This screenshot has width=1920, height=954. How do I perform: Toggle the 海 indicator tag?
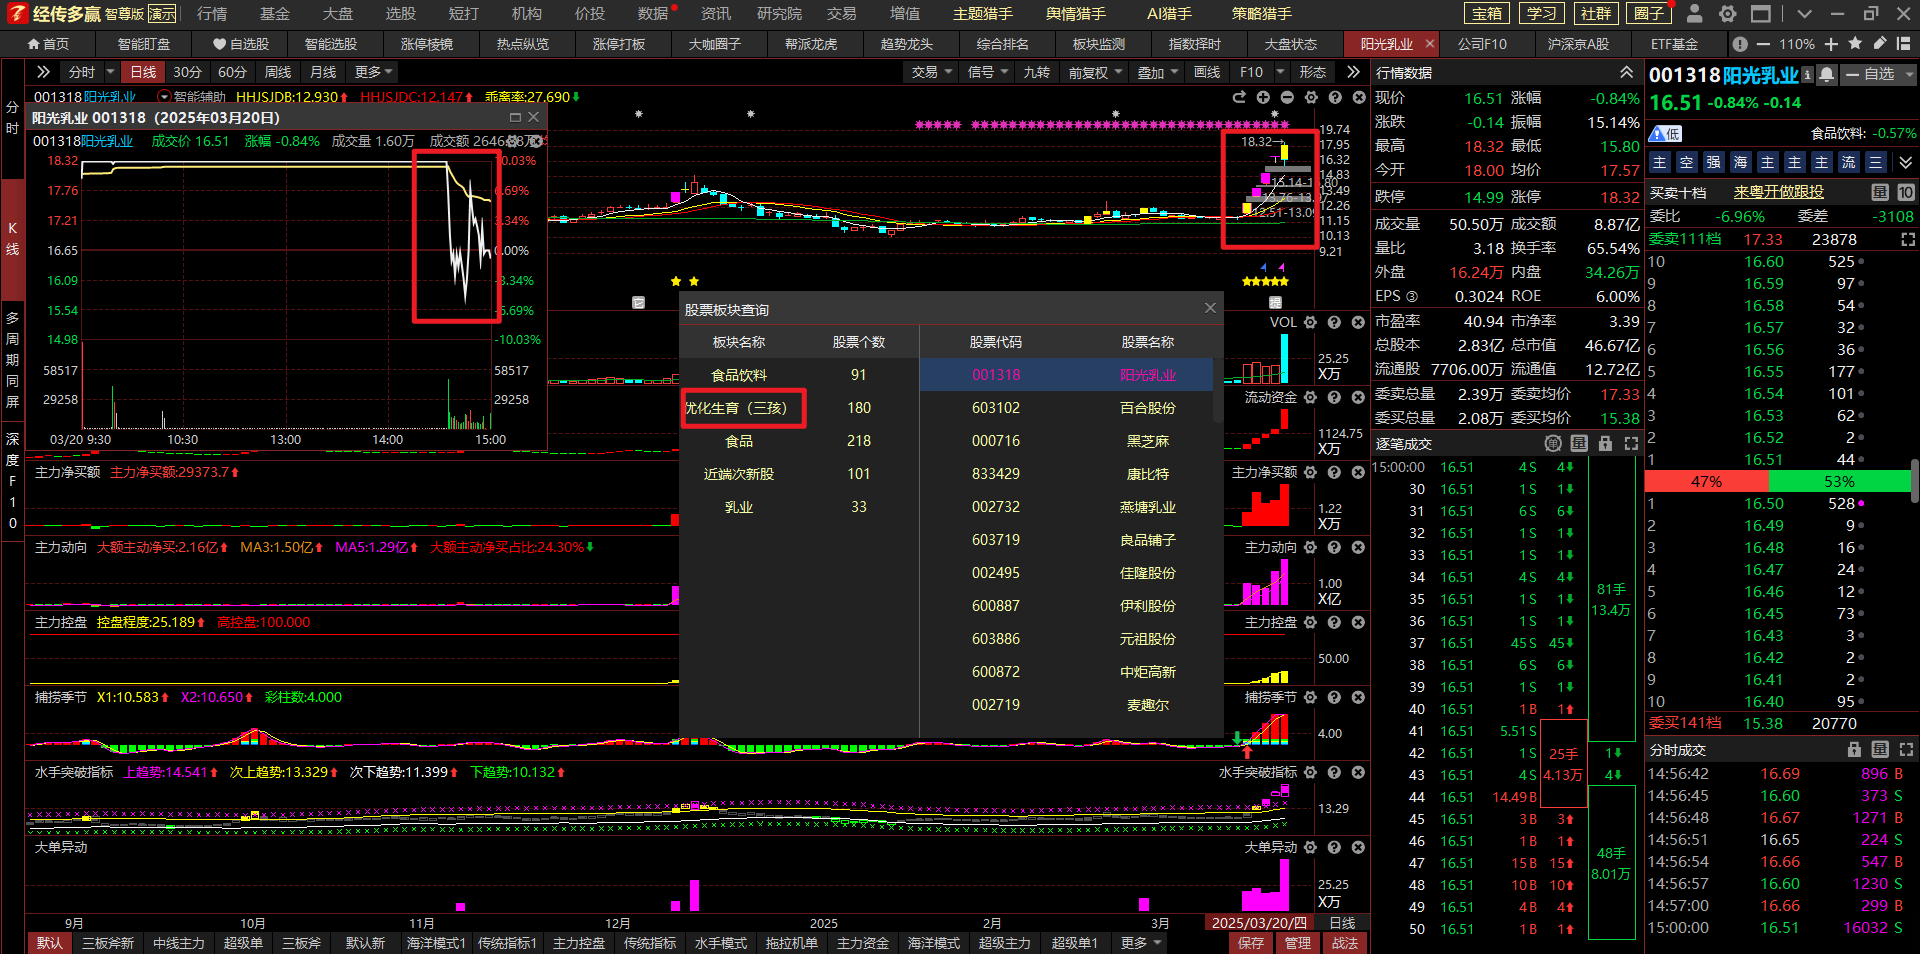pyautogui.click(x=1741, y=162)
